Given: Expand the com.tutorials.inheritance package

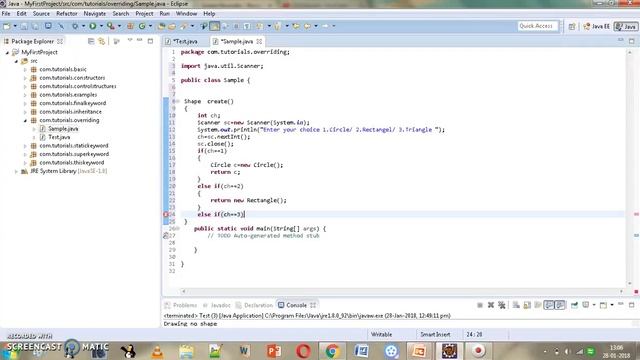Looking at the screenshot, I should [x=25, y=112].
